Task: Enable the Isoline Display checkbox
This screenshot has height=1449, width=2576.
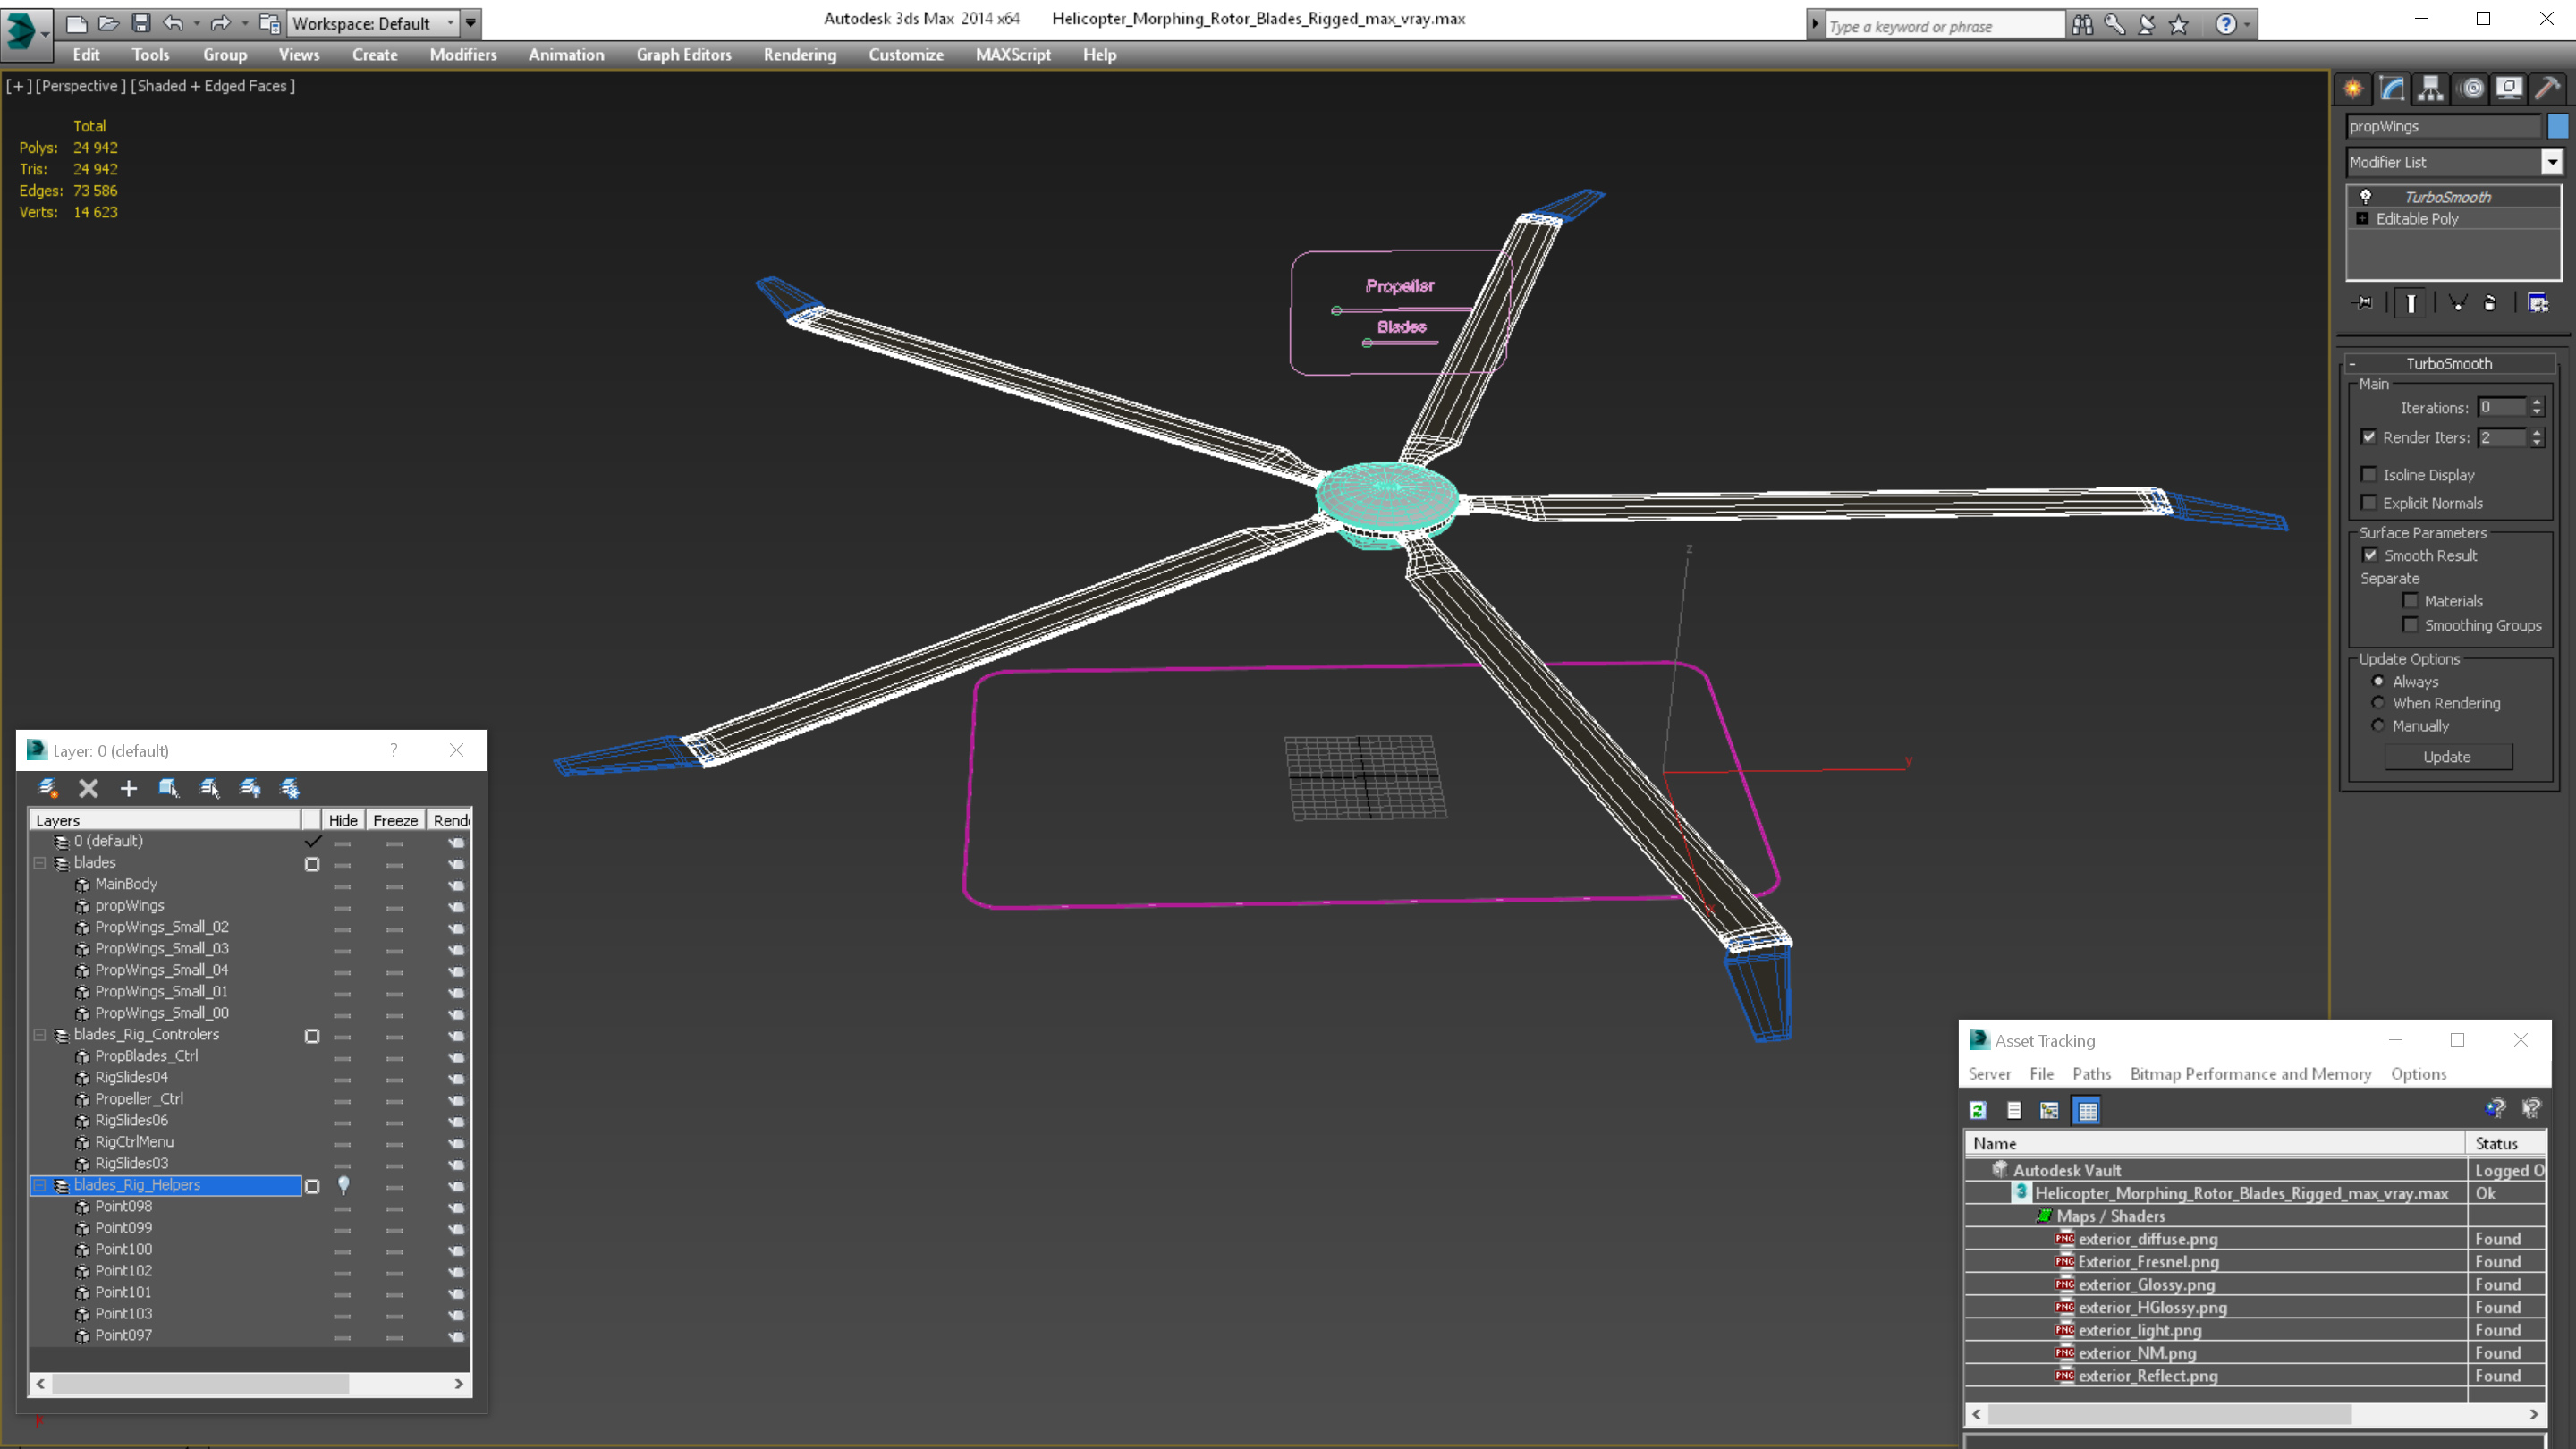Action: click(x=2369, y=475)
